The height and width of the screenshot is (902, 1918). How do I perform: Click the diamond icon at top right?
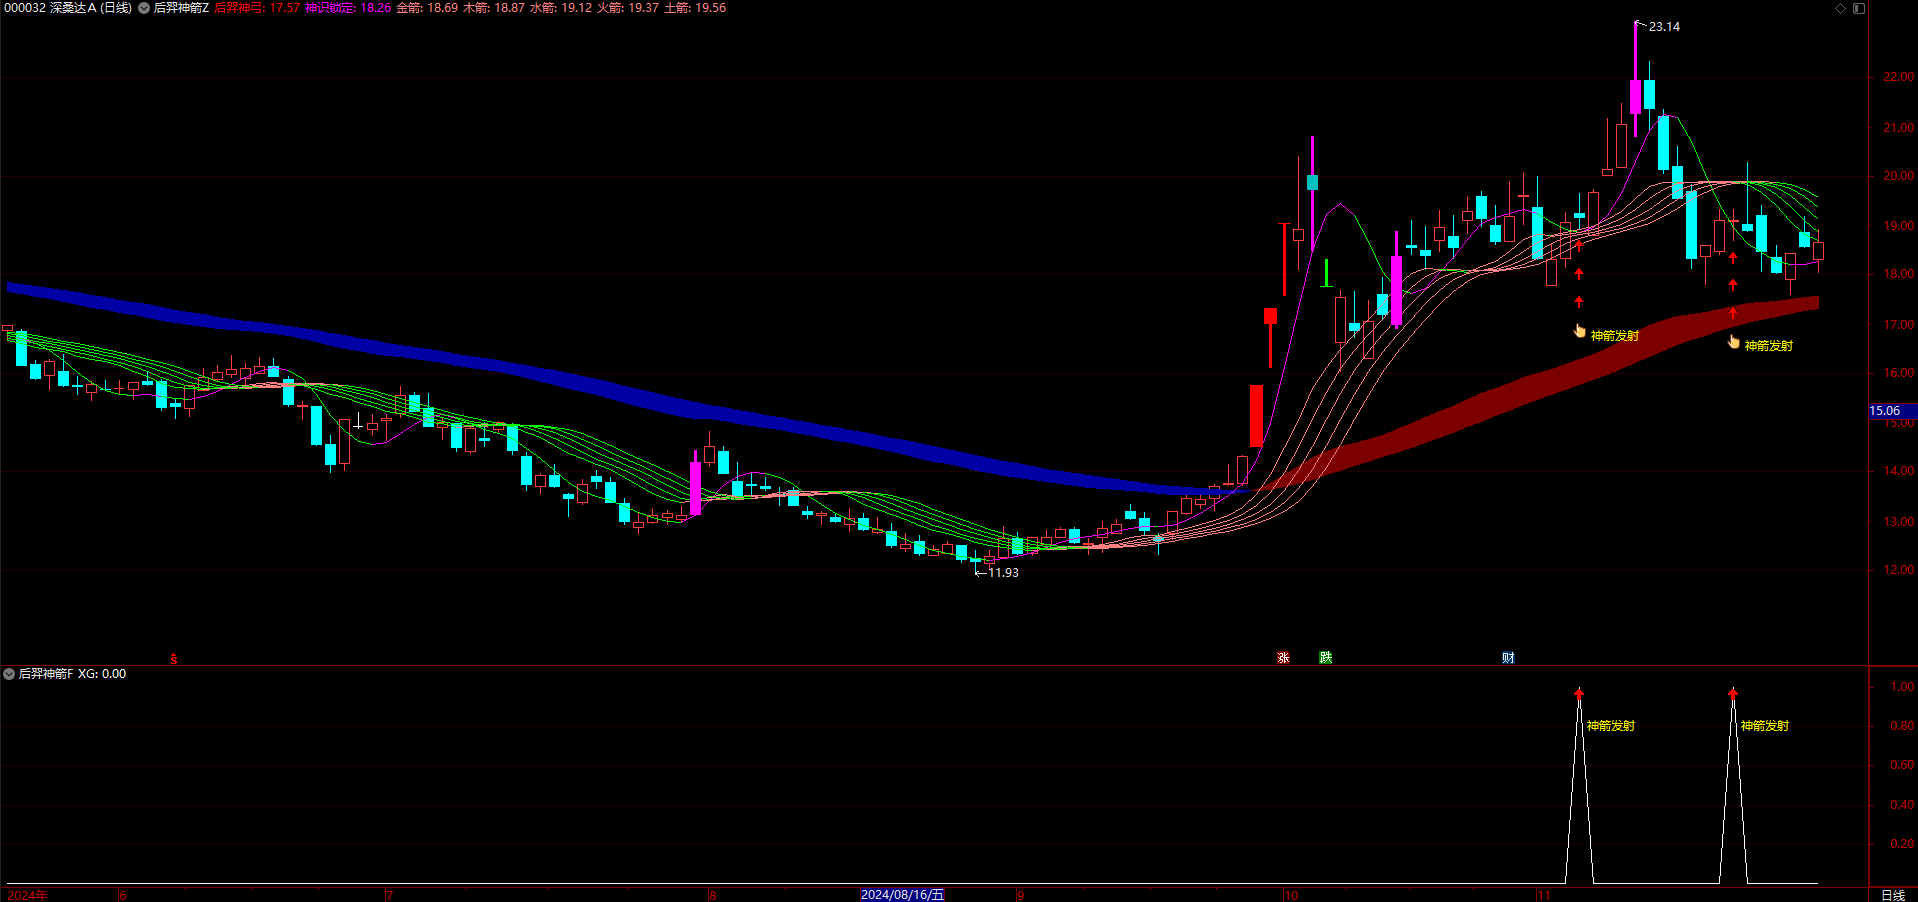tap(1840, 8)
